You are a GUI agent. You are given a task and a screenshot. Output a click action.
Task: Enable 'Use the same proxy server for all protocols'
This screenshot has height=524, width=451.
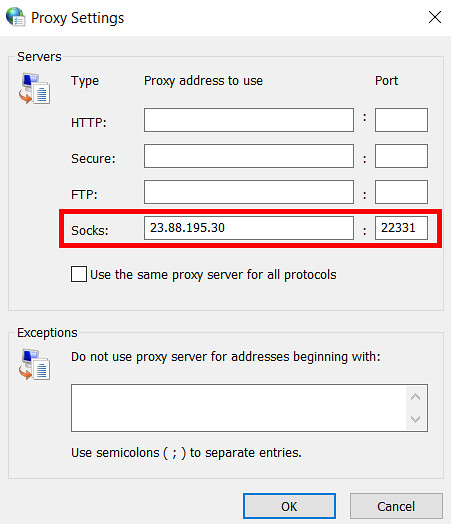click(x=79, y=274)
